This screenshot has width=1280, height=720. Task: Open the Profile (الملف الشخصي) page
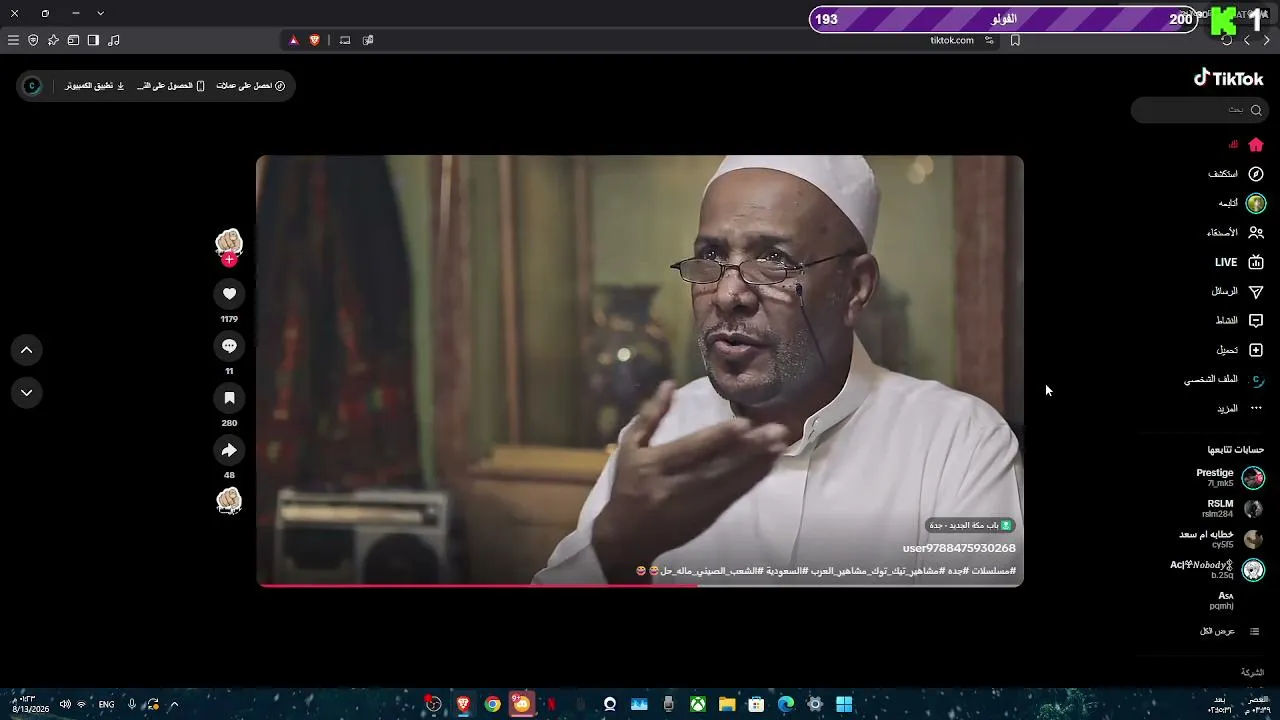tap(1225, 380)
